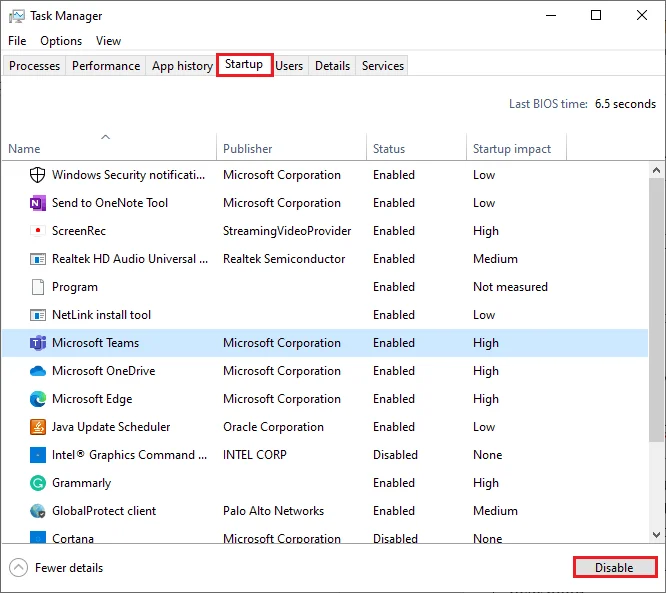Click the Task Manager title bar icon
Image resolution: width=666 pixels, height=593 pixels.
(17, 16)
